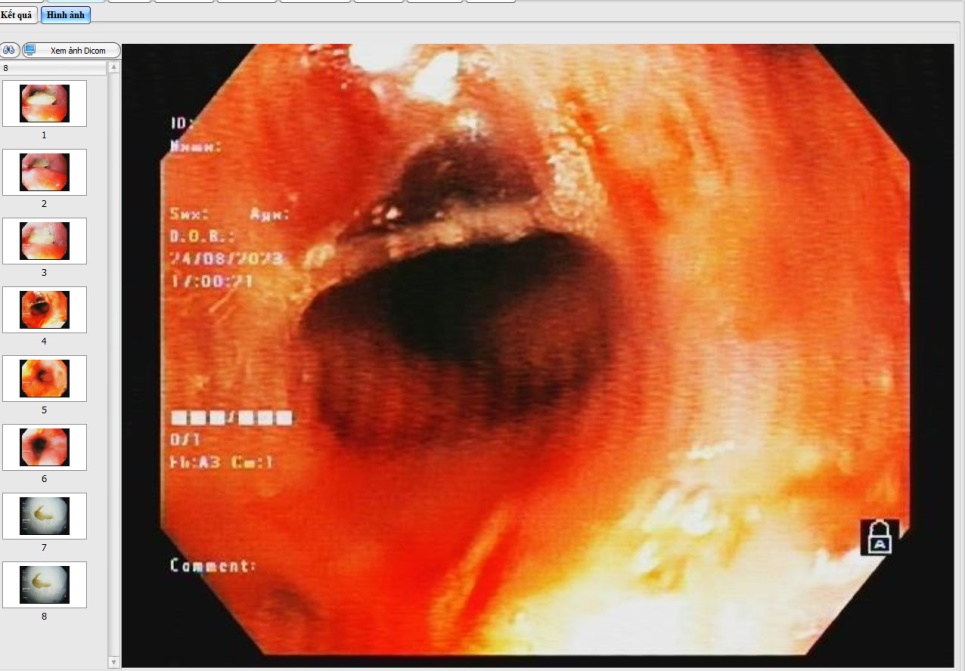View thumbnail image 6
The height and width of the screenshot is (671, 965).
click(44, 447)
